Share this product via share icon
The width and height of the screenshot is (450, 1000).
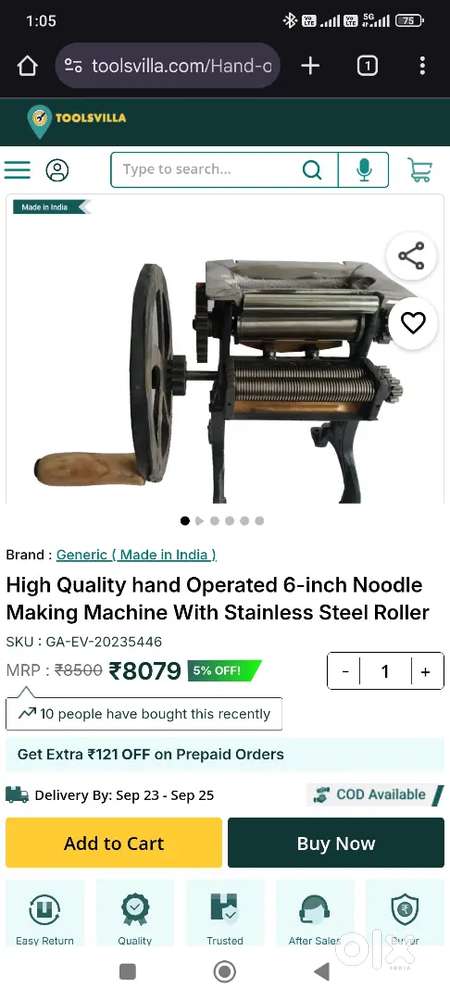click(412, 256)
